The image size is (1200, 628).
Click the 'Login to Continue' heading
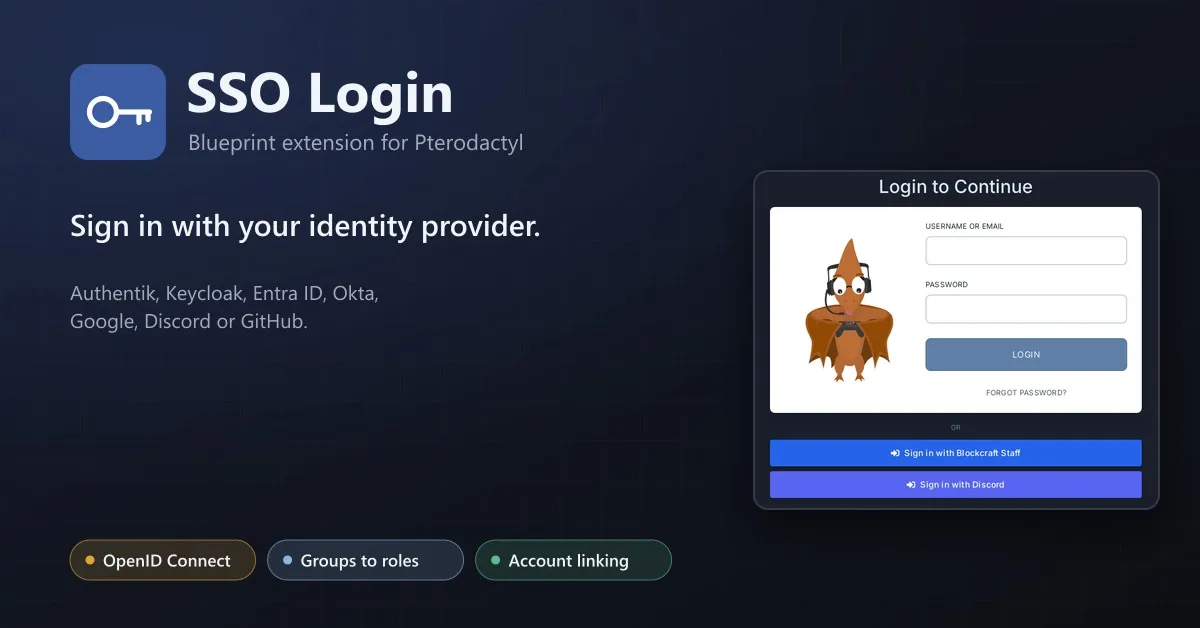pyautogui.click(x=955, y=187)
